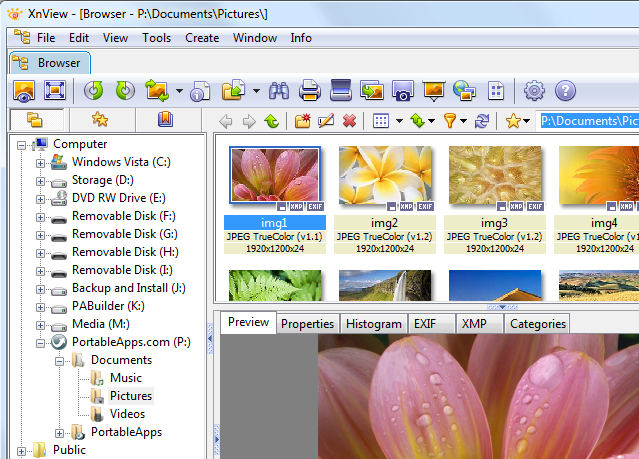This screenshot has width=639, height=459.
Task: Click the Print icon in toolbar
Action: point(310,90)
